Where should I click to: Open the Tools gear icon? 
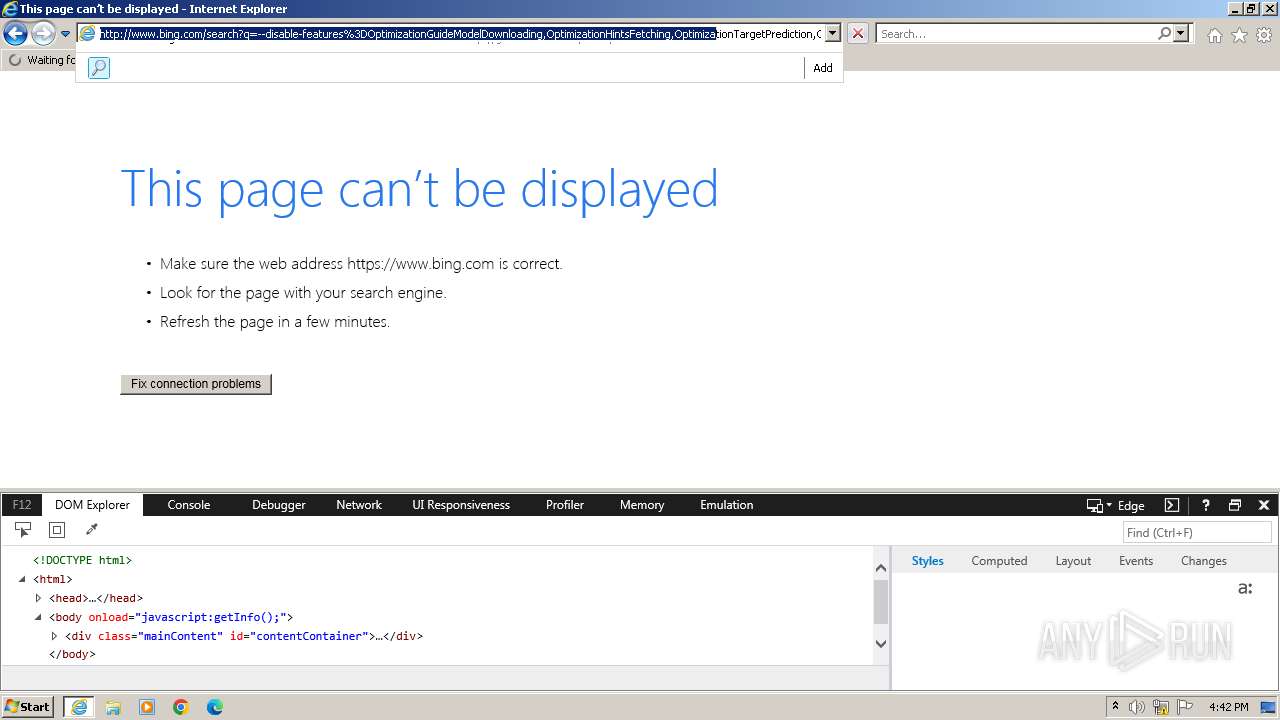click(1264, 35)
